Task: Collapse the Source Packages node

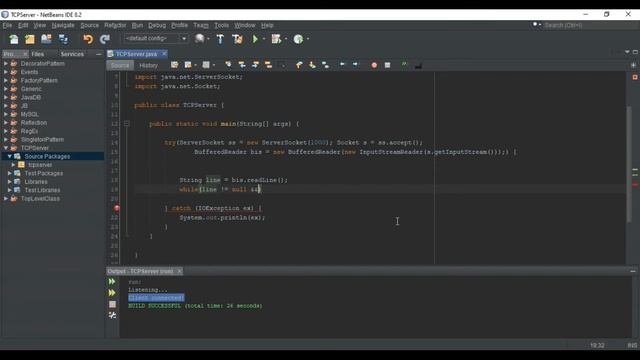Action: click(9, 156)
